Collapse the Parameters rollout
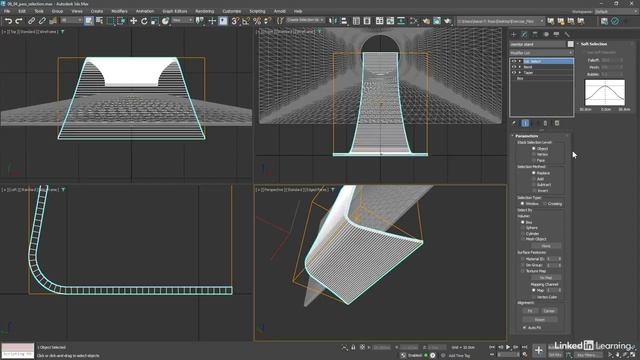640x360 pixels. [526, 136]
